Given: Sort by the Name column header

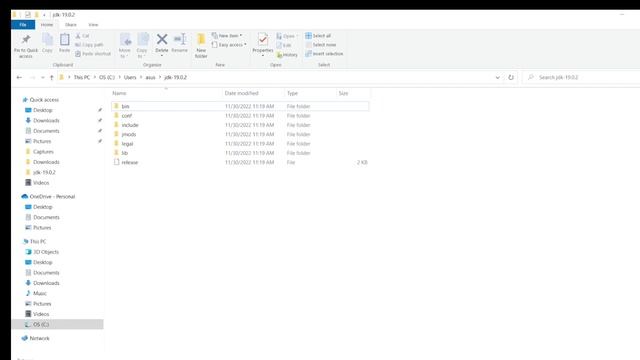Looking at the screenshot, I should 166,93.
